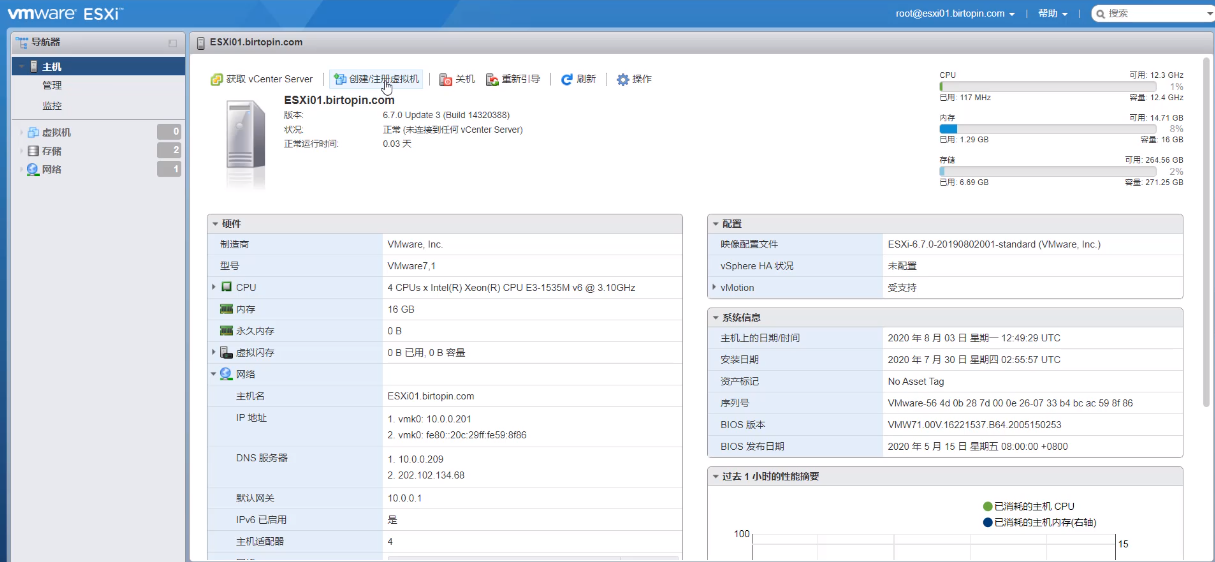Click 创建/注册虚拟机 toolbar button
Image resolution: width=1215 pixels, height=562 pixels.
point(376,79)
